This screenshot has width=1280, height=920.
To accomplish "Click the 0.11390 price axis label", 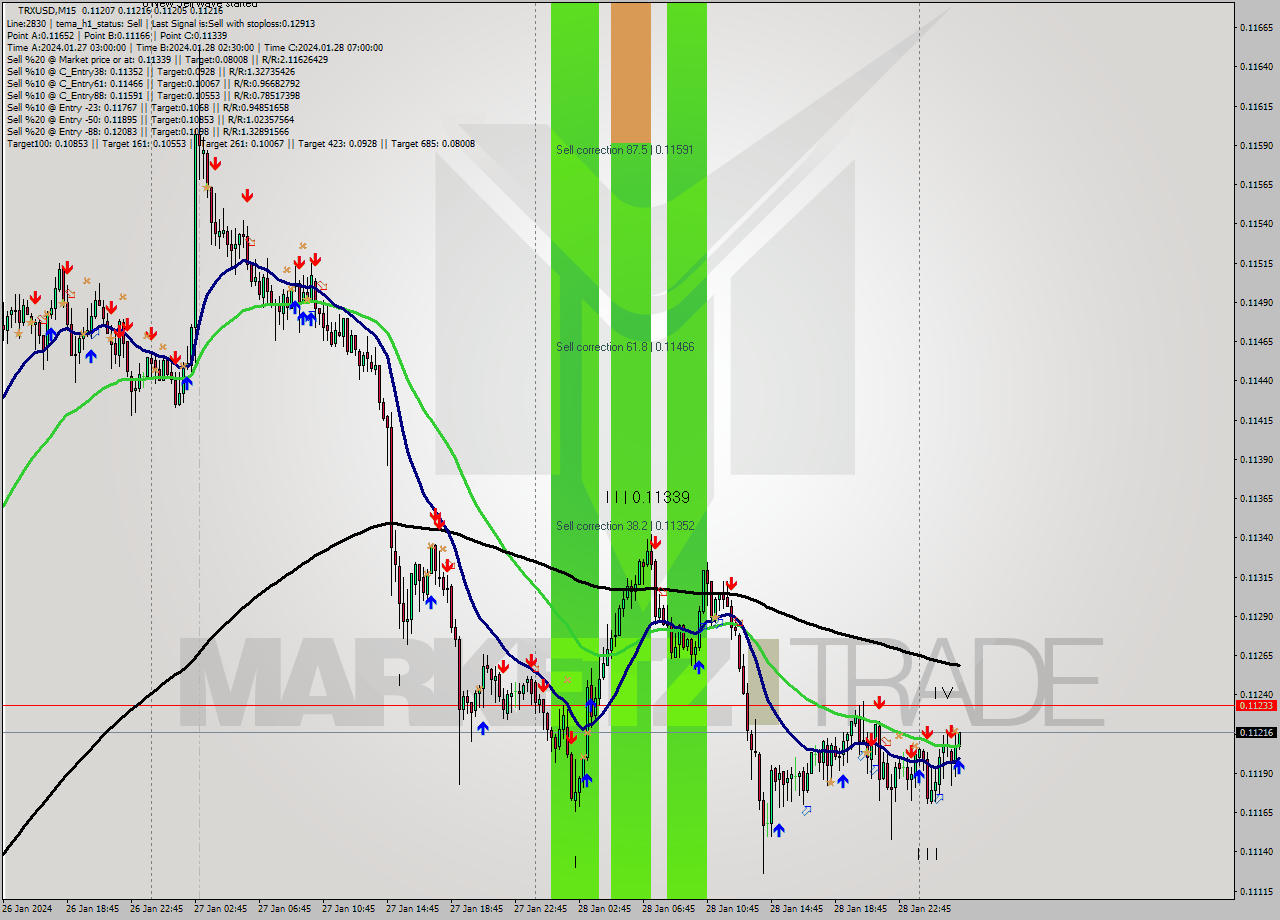I will tap(1256, 459).
